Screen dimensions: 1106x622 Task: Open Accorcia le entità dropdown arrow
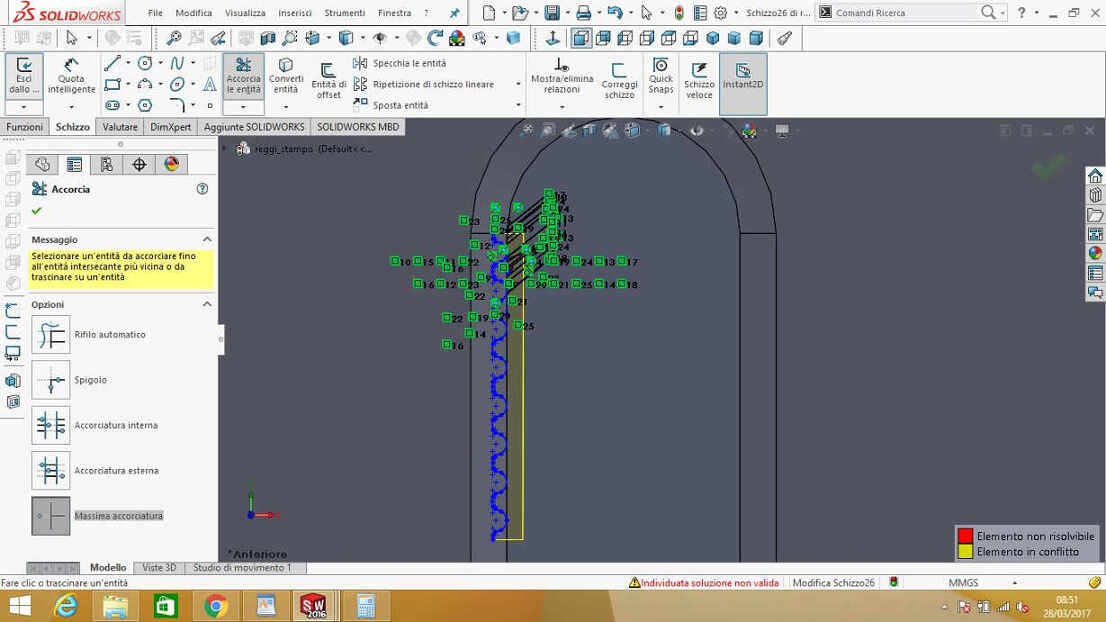[243, 107]
